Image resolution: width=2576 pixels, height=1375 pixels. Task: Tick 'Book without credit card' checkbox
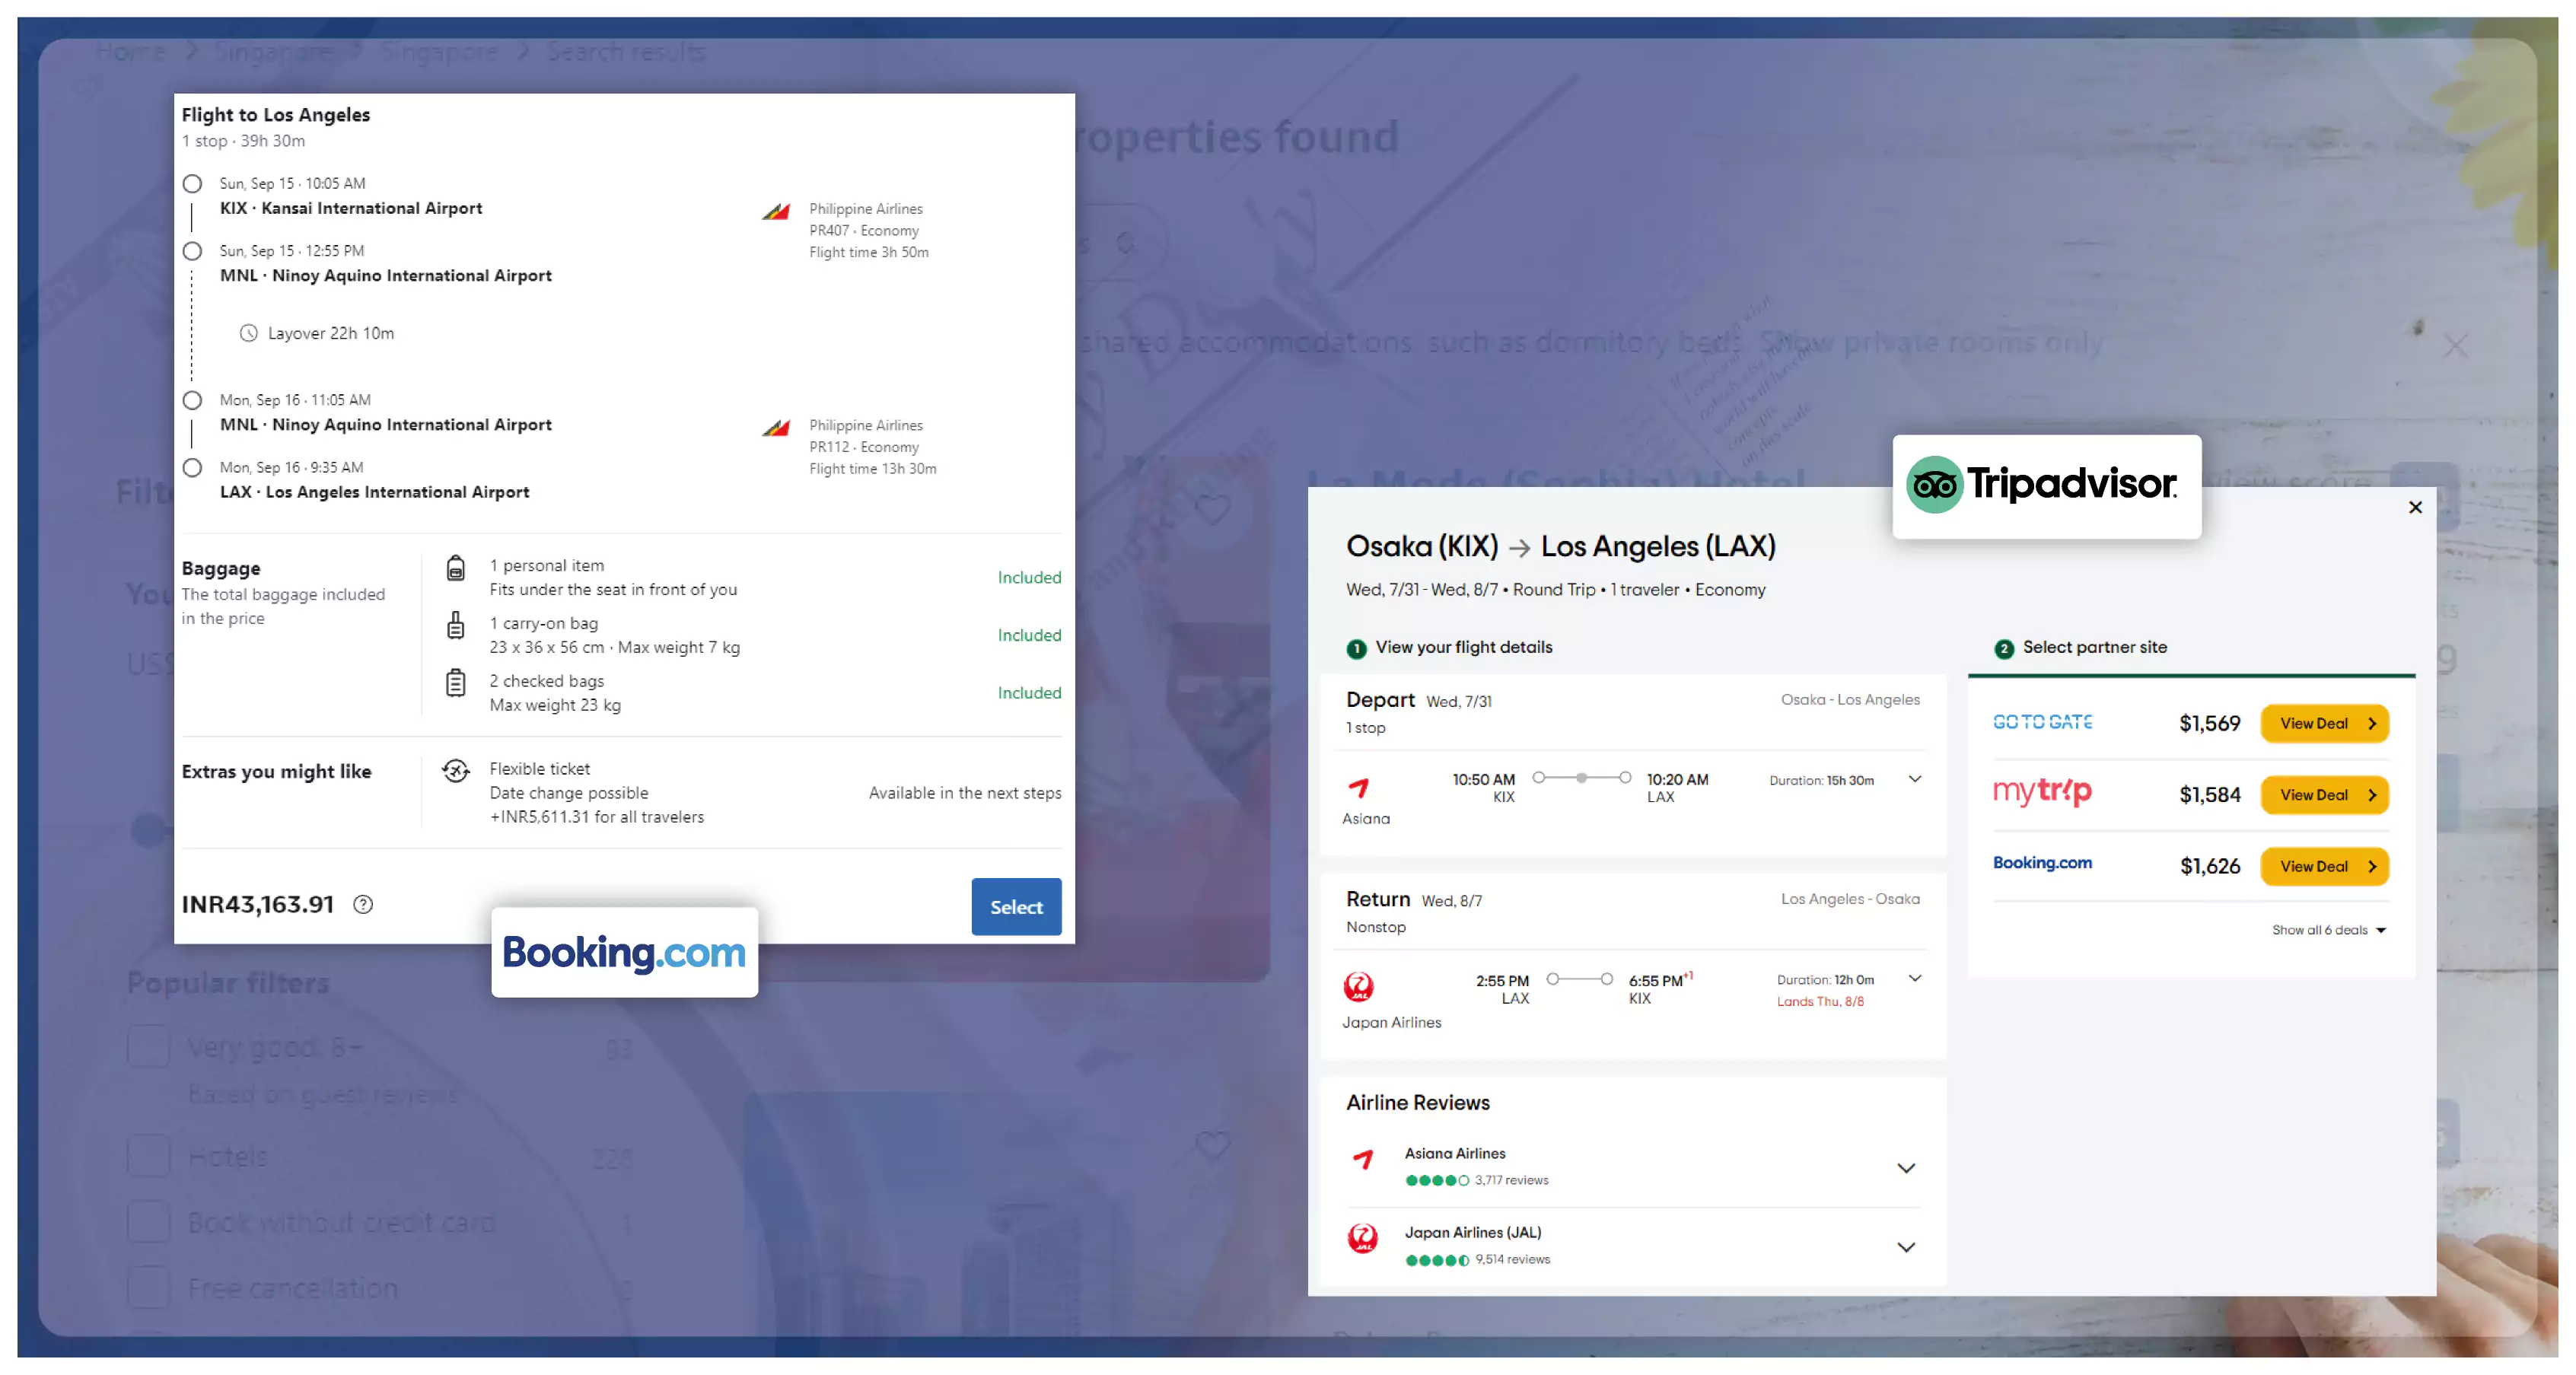point(148,1221)
